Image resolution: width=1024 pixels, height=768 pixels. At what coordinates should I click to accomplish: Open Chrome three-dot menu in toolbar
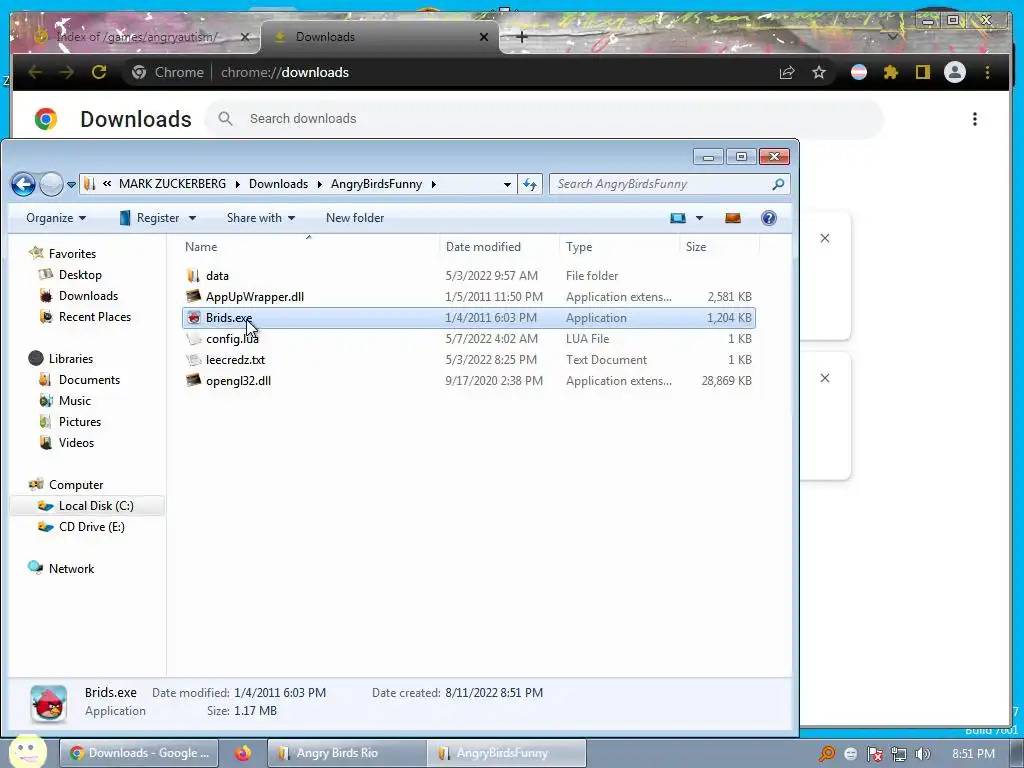(987, 72)
